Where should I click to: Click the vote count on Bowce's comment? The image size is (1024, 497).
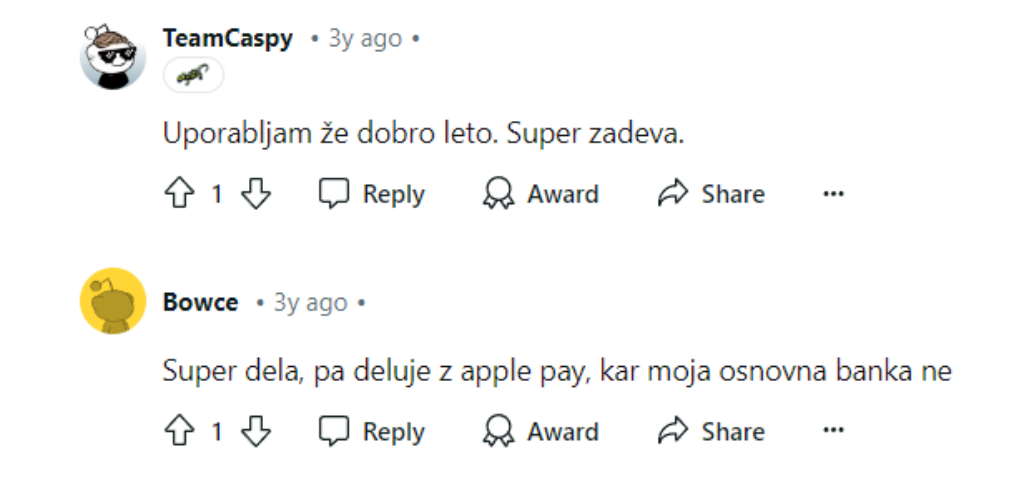[x=216, y=432]
